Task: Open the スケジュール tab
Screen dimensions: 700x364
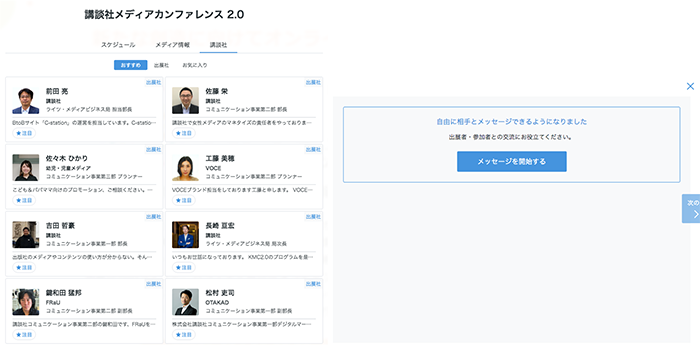Action: point(118,45)
